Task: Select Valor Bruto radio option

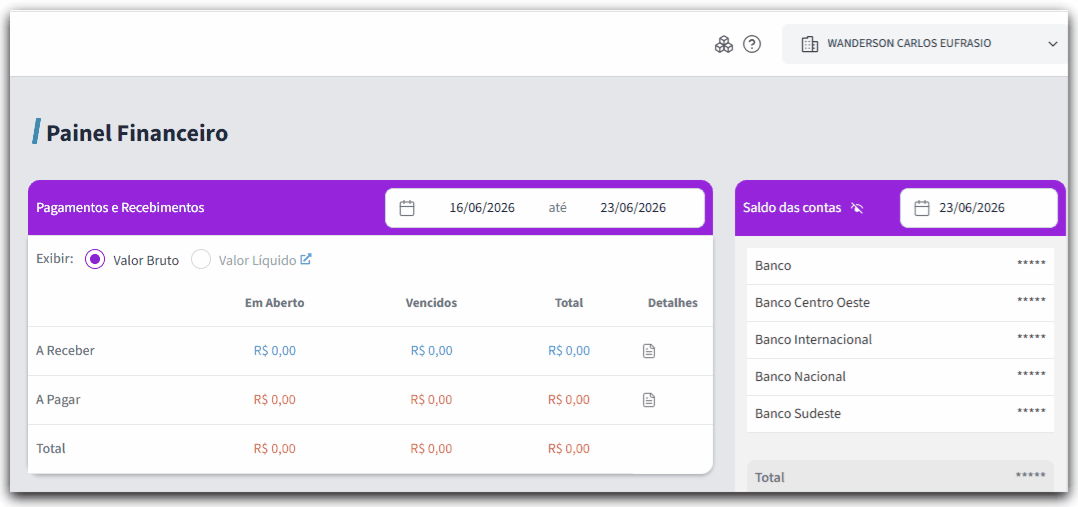Action: pos(95,260)
